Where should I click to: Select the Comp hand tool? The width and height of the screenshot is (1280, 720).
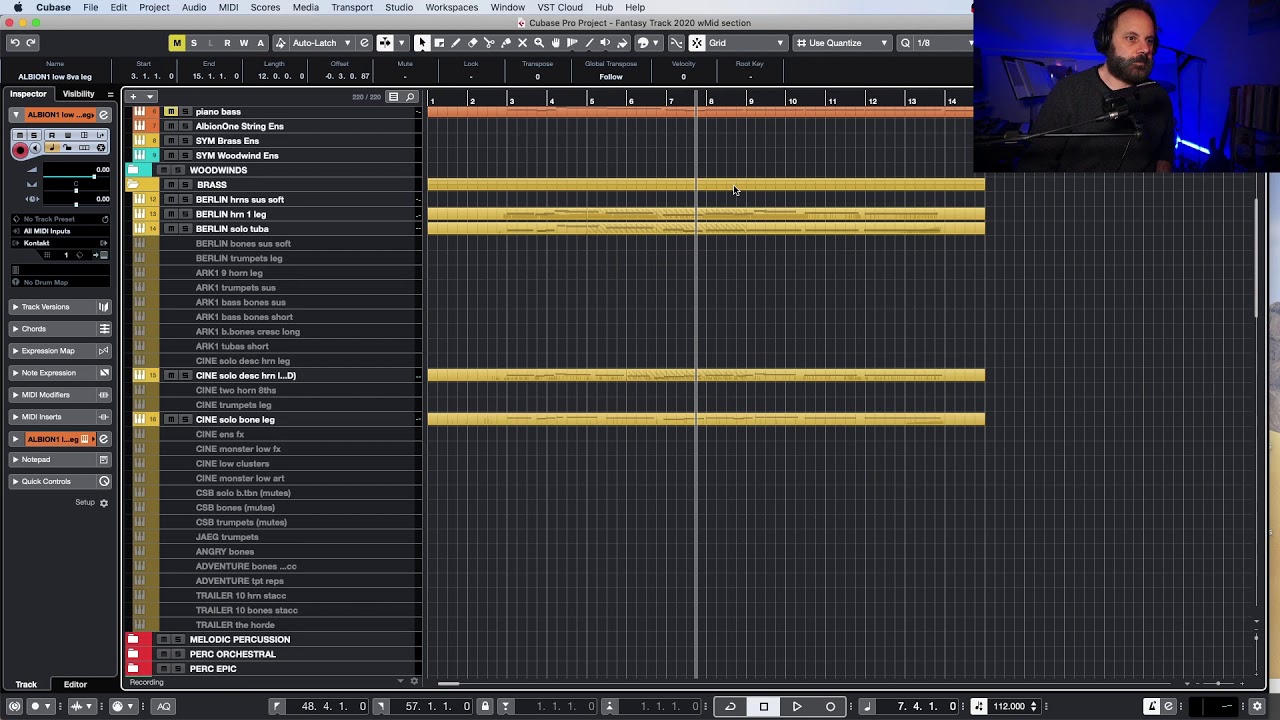(555, 42)
